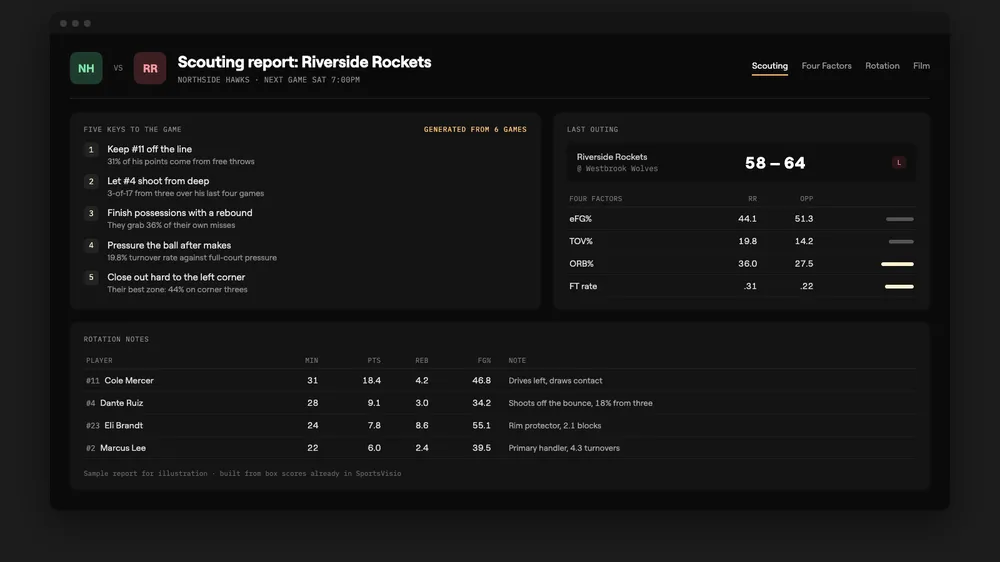Switch to the Four Factors tab
This screenshot has height=562, width=1000.
point(826,66)
